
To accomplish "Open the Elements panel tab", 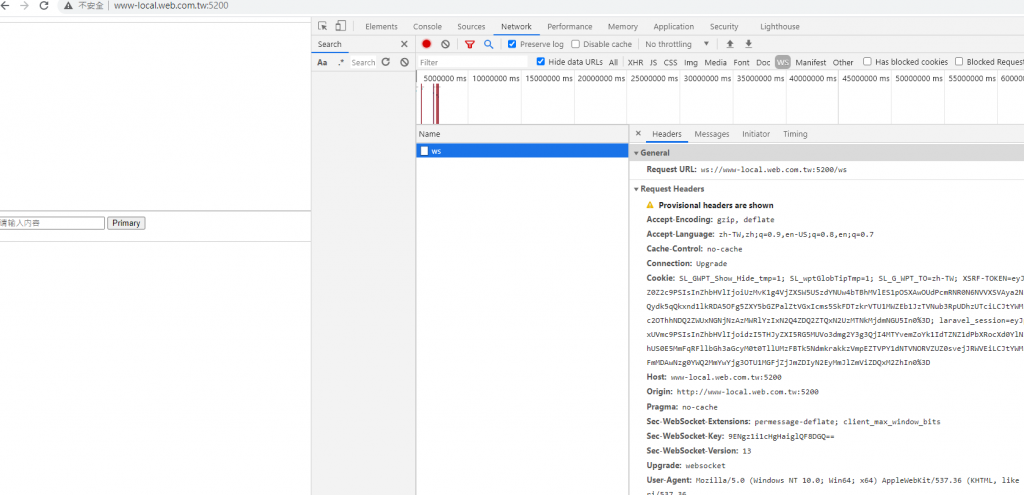I will coord(381,27).
